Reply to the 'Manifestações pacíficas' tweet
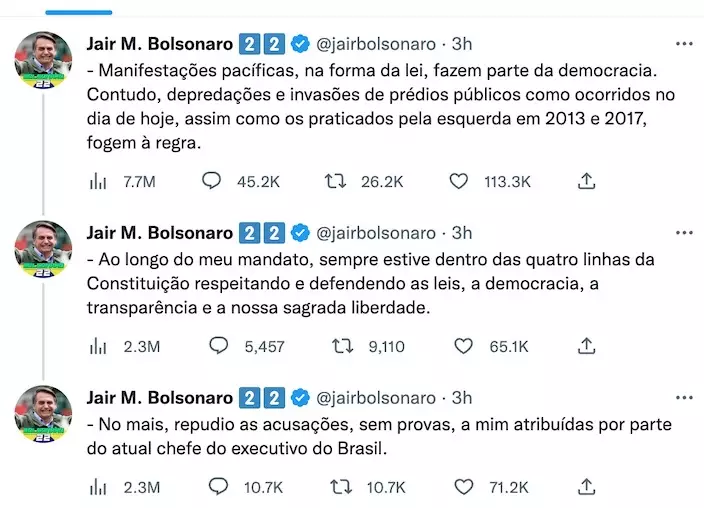Viewport: 704px width, 508px height. pos(213,181)
